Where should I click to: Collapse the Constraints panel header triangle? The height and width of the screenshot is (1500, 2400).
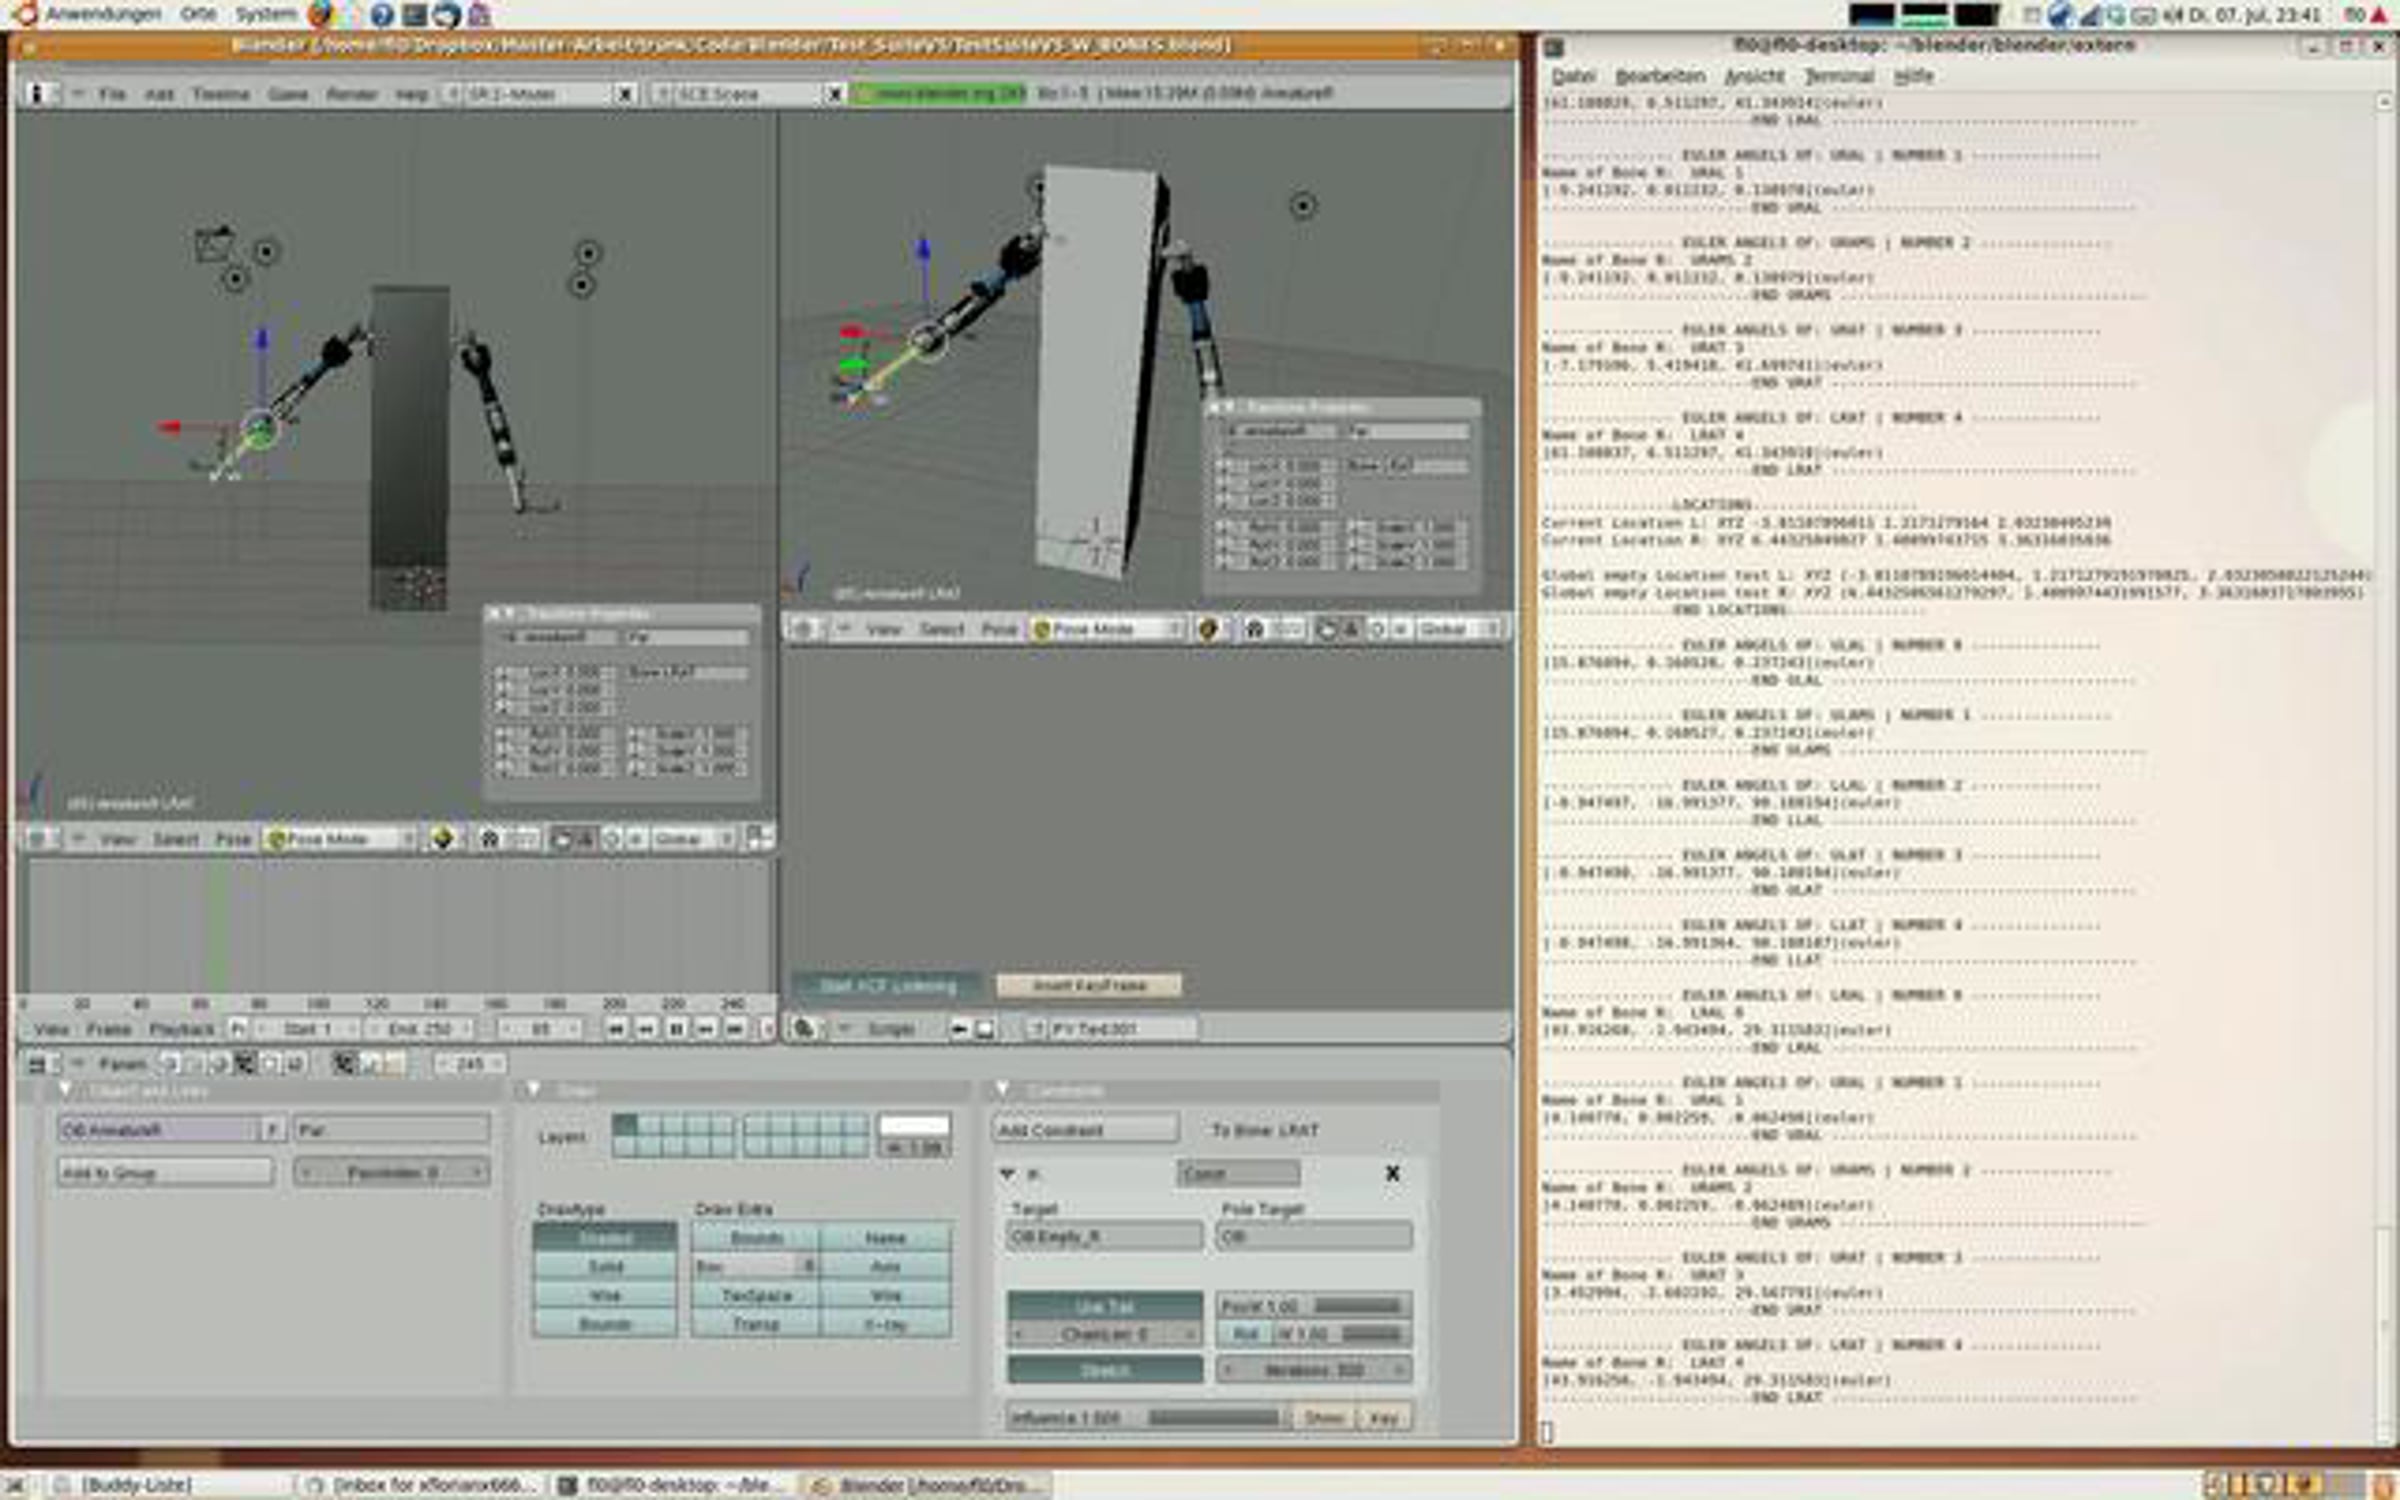tap(1003, 1089)
